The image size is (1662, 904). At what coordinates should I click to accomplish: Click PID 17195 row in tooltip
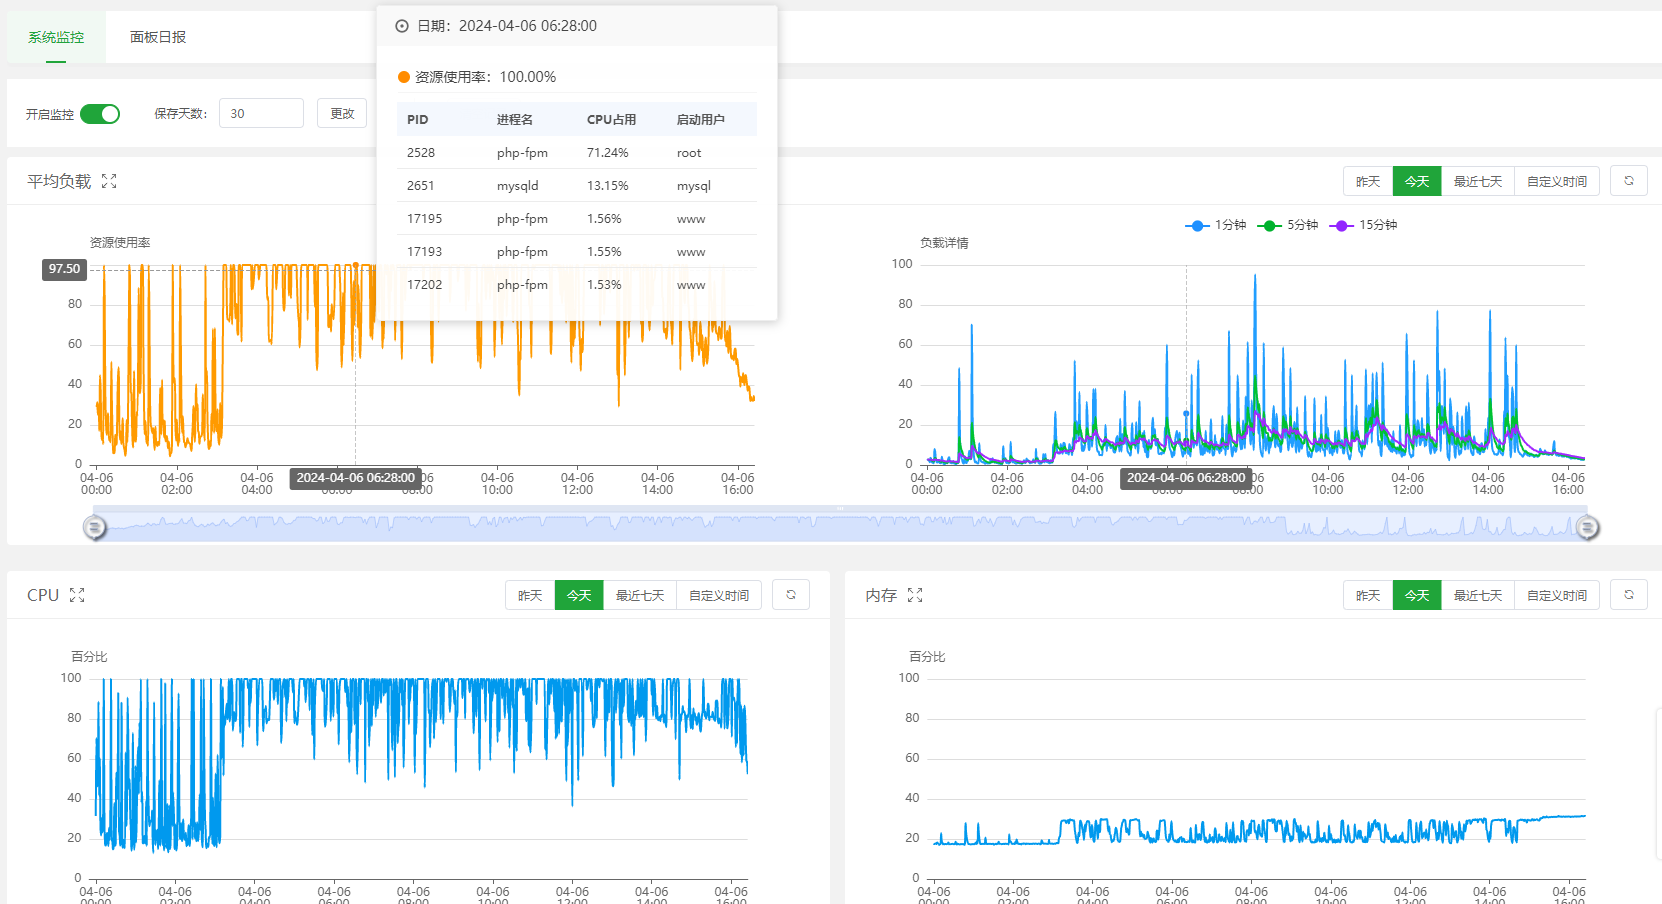577,219
